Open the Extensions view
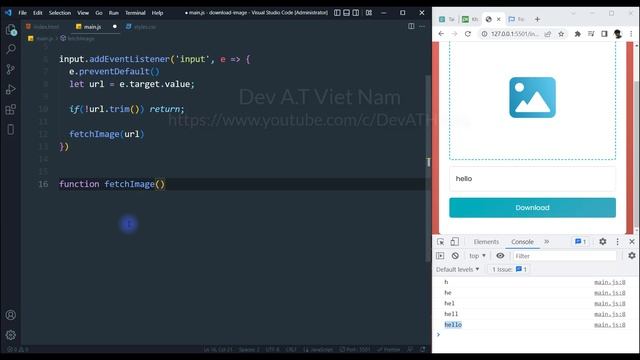Image resolution: width=640 pixels, height=360 pixels. point(11,109)
